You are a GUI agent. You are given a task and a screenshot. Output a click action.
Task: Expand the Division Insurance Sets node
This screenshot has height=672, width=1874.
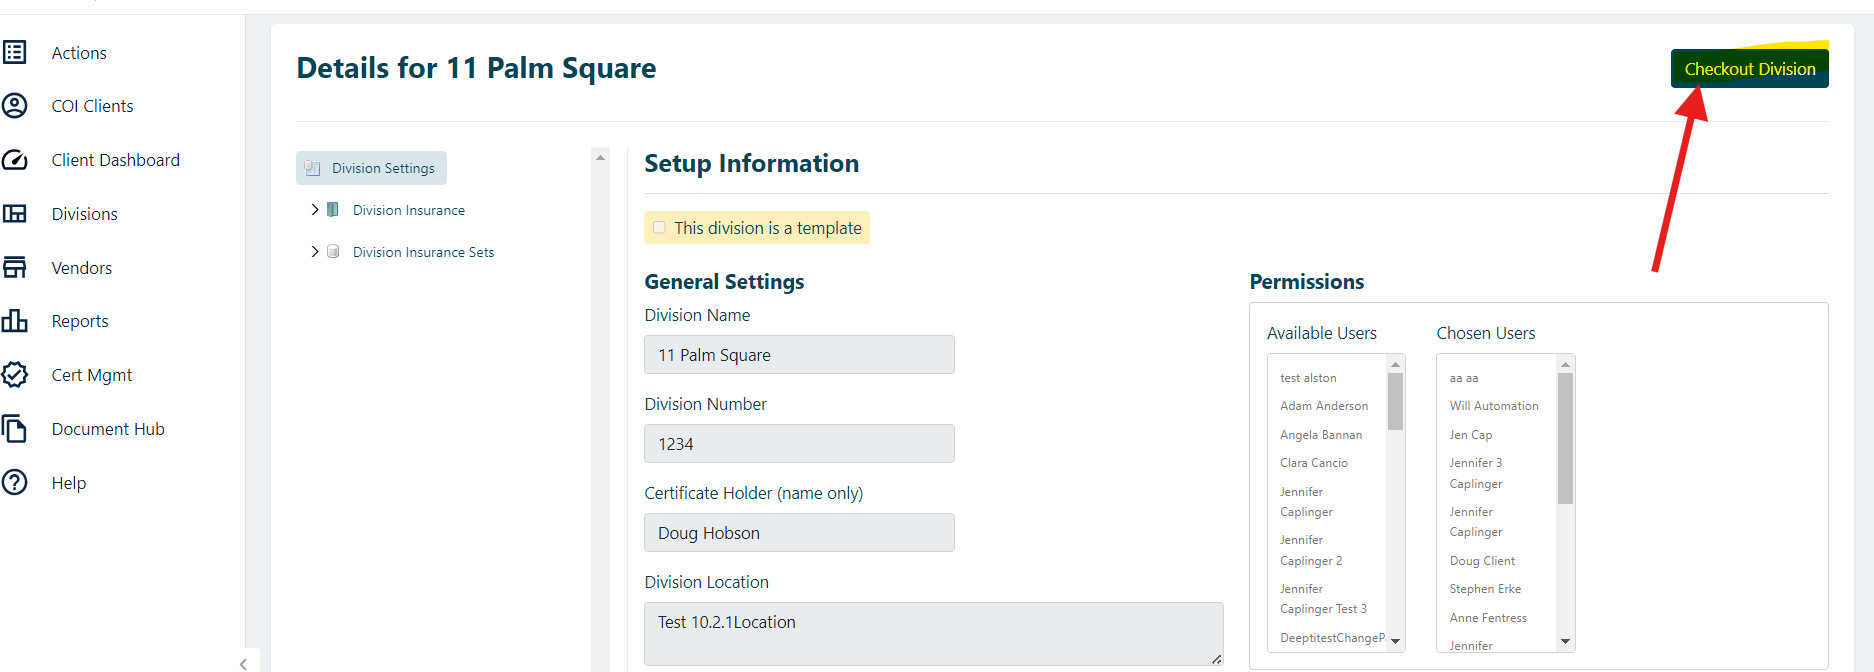tap(315, 252)
